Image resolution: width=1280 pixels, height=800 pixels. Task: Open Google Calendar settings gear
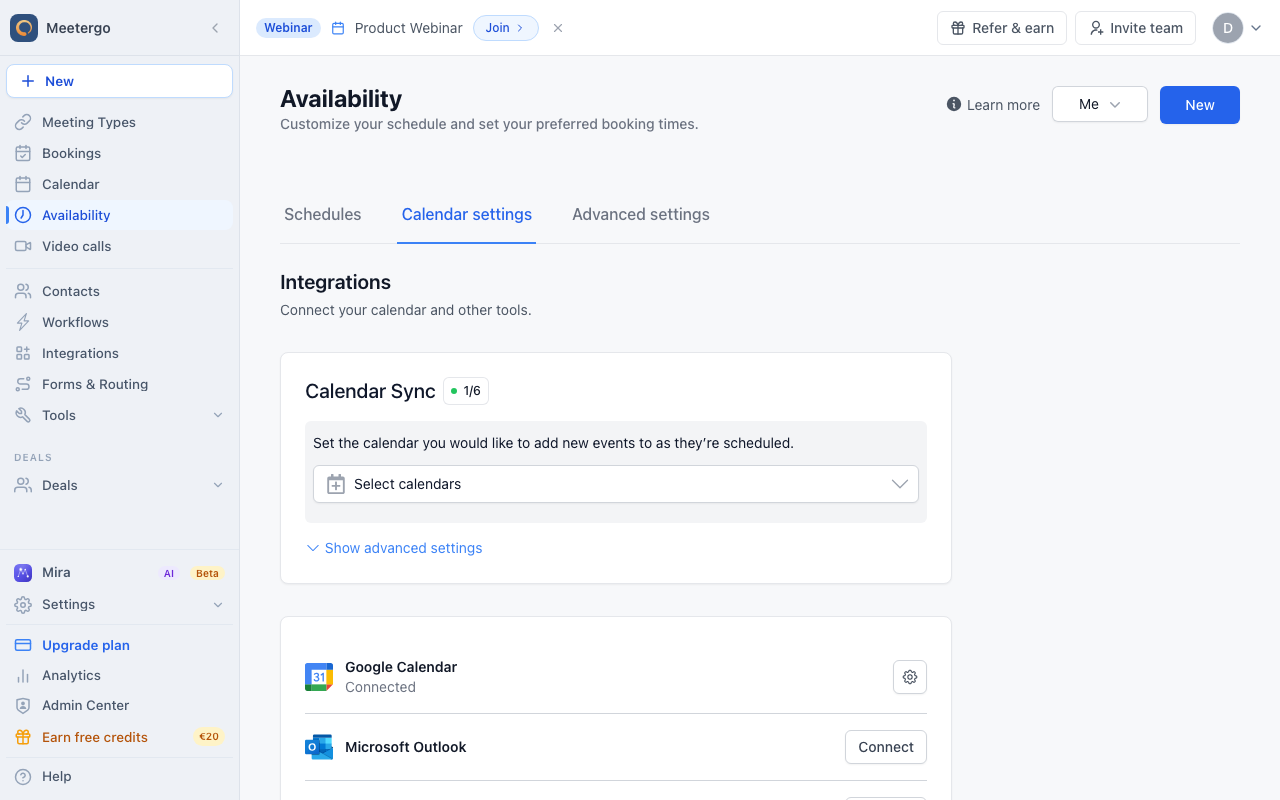910,677
